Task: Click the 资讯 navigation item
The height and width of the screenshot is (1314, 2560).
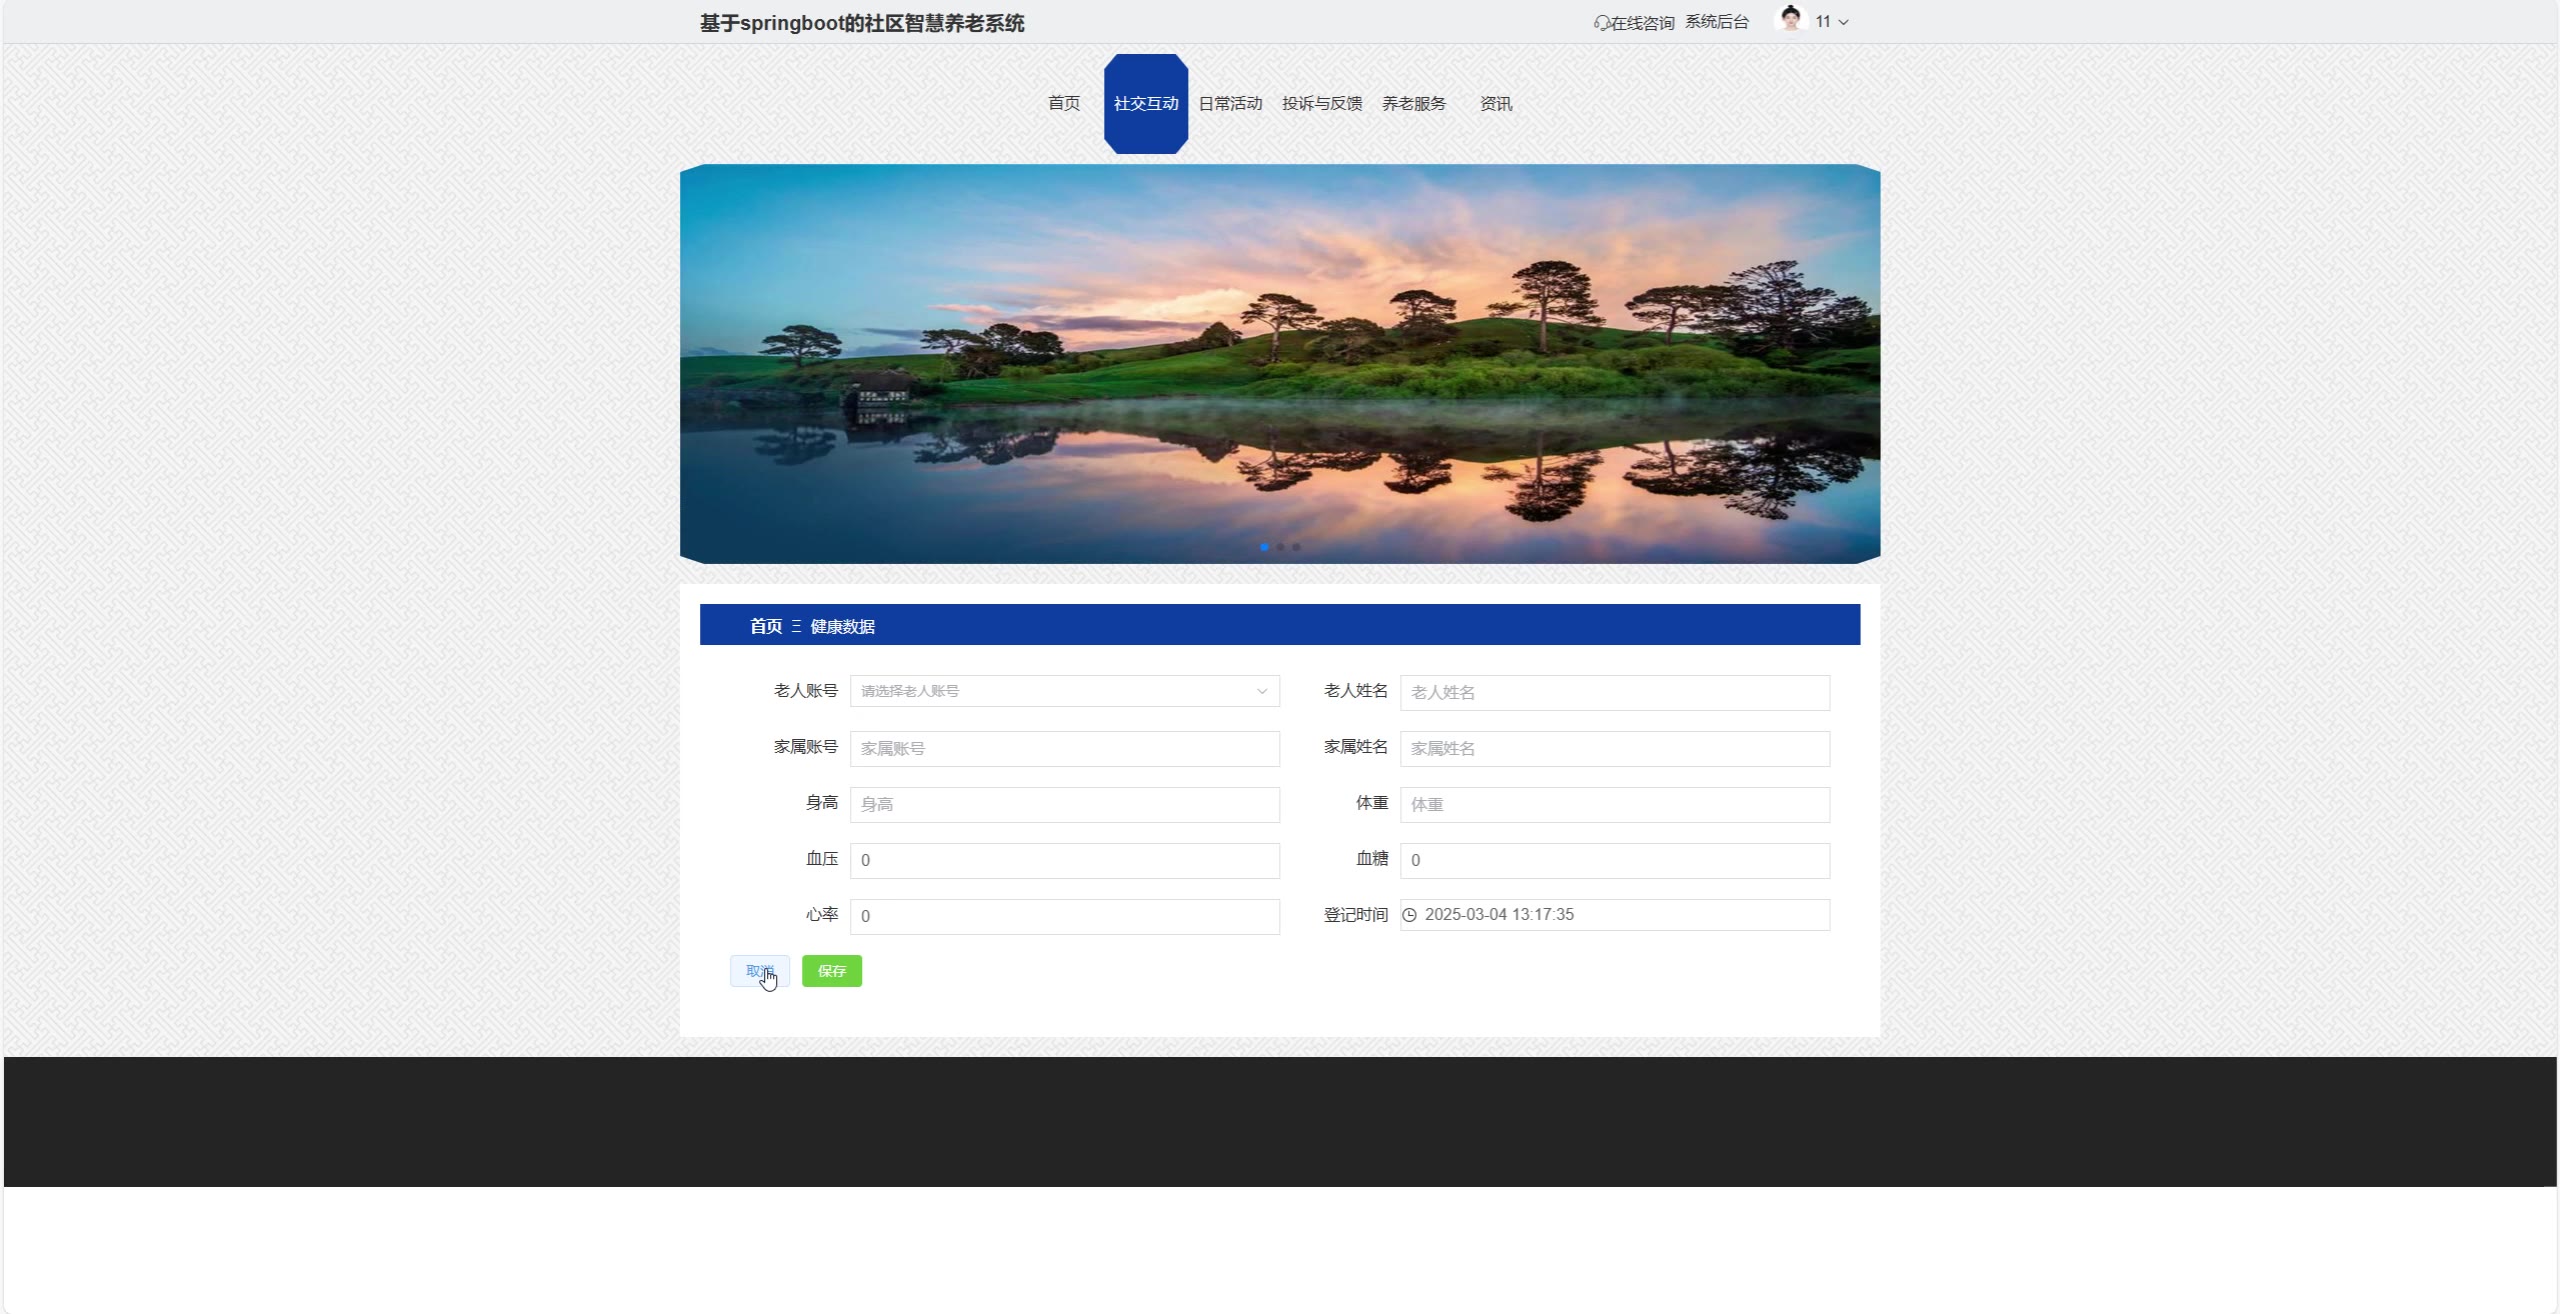Action: tap(1495, 104)
